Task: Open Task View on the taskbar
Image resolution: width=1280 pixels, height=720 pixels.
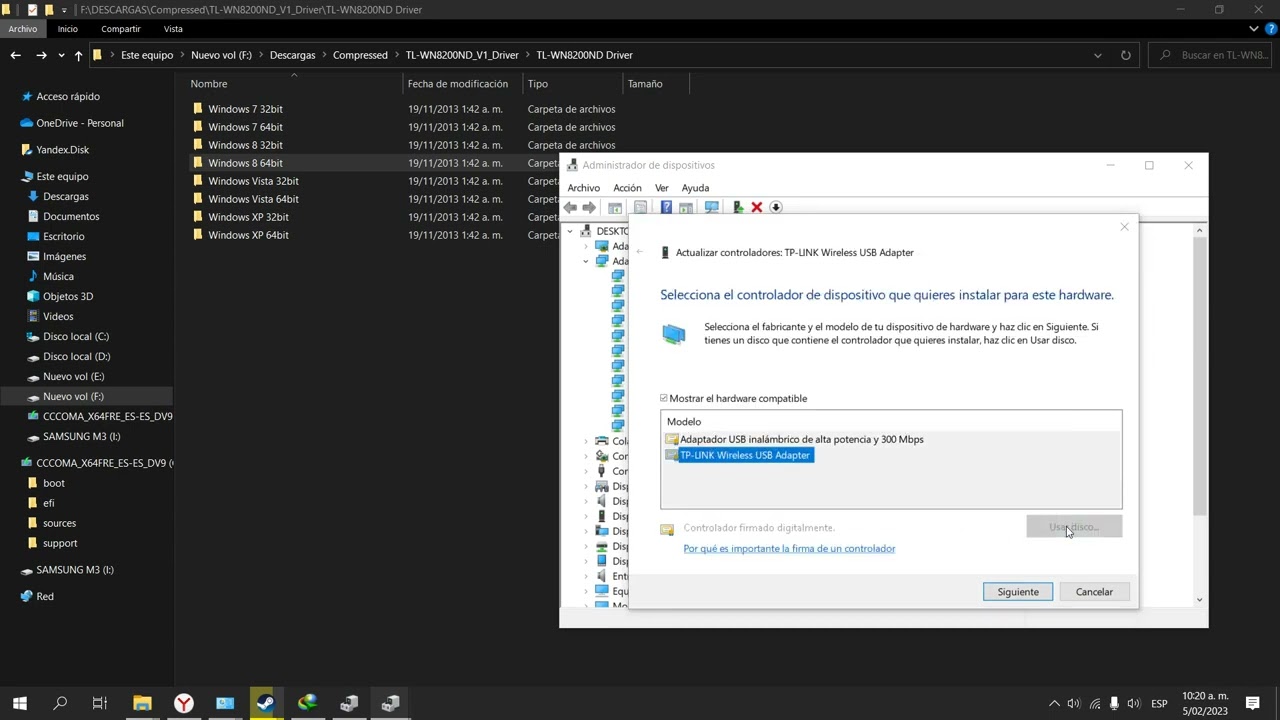Action: [100, 703]
